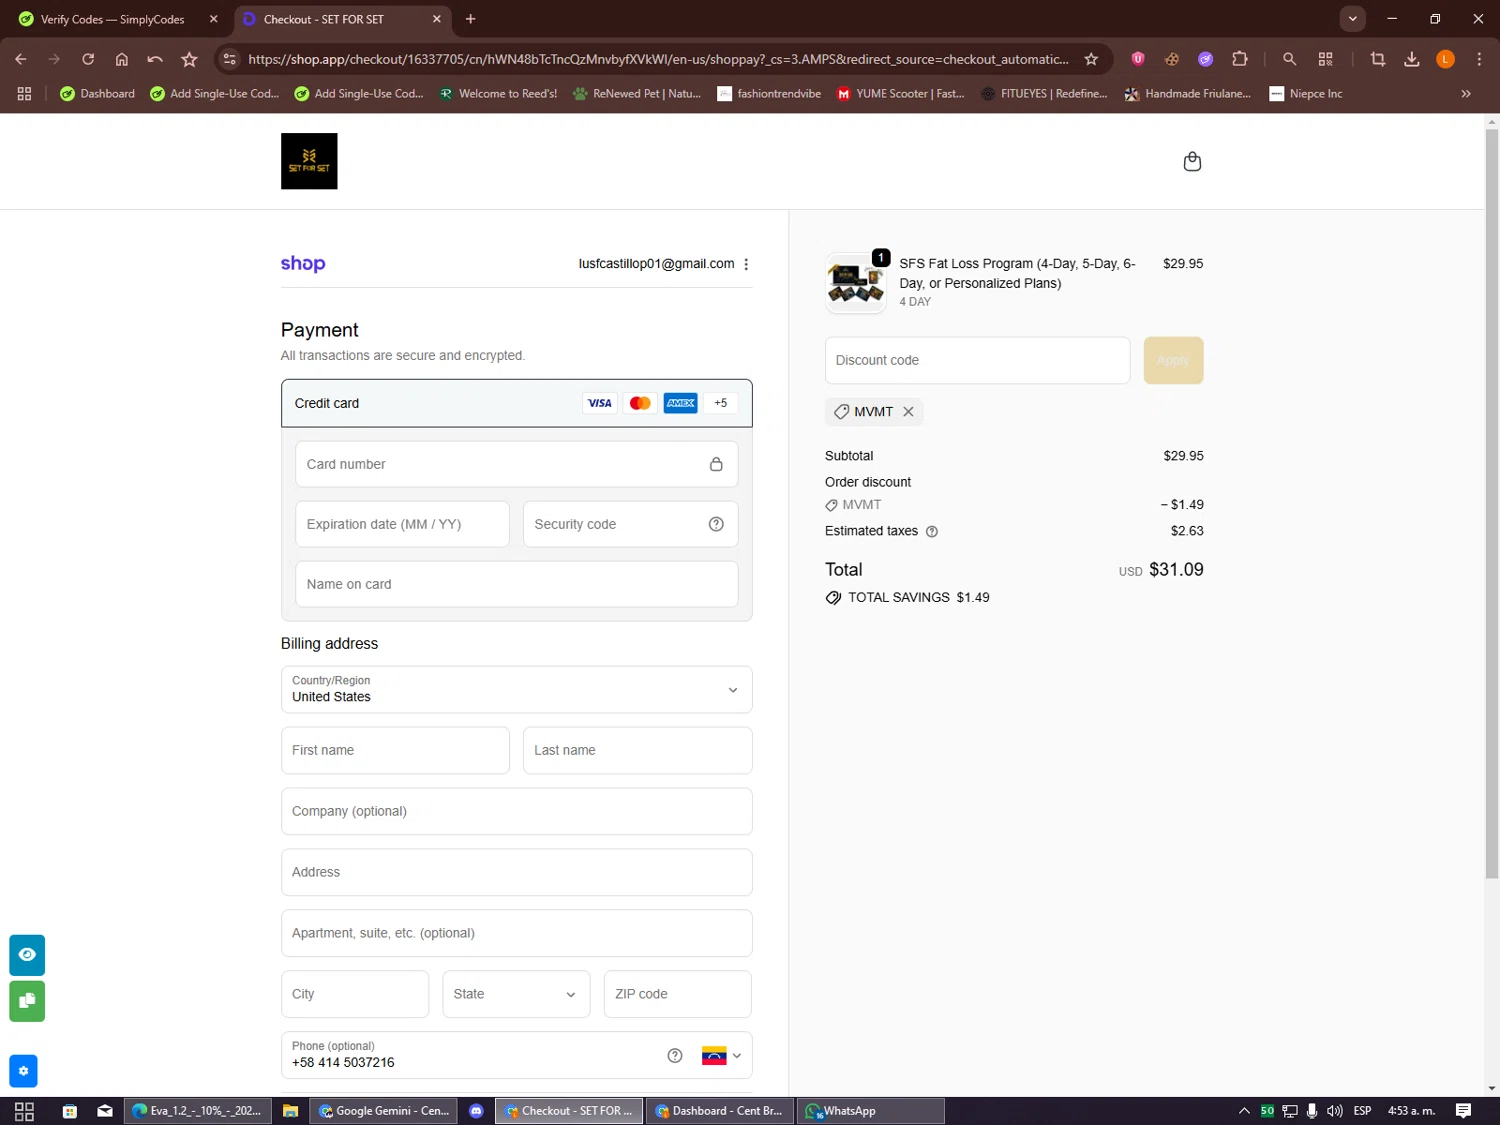Click the site information icon in the address bar
Screen dimensions: 1500x1125
tap(230, 59)
